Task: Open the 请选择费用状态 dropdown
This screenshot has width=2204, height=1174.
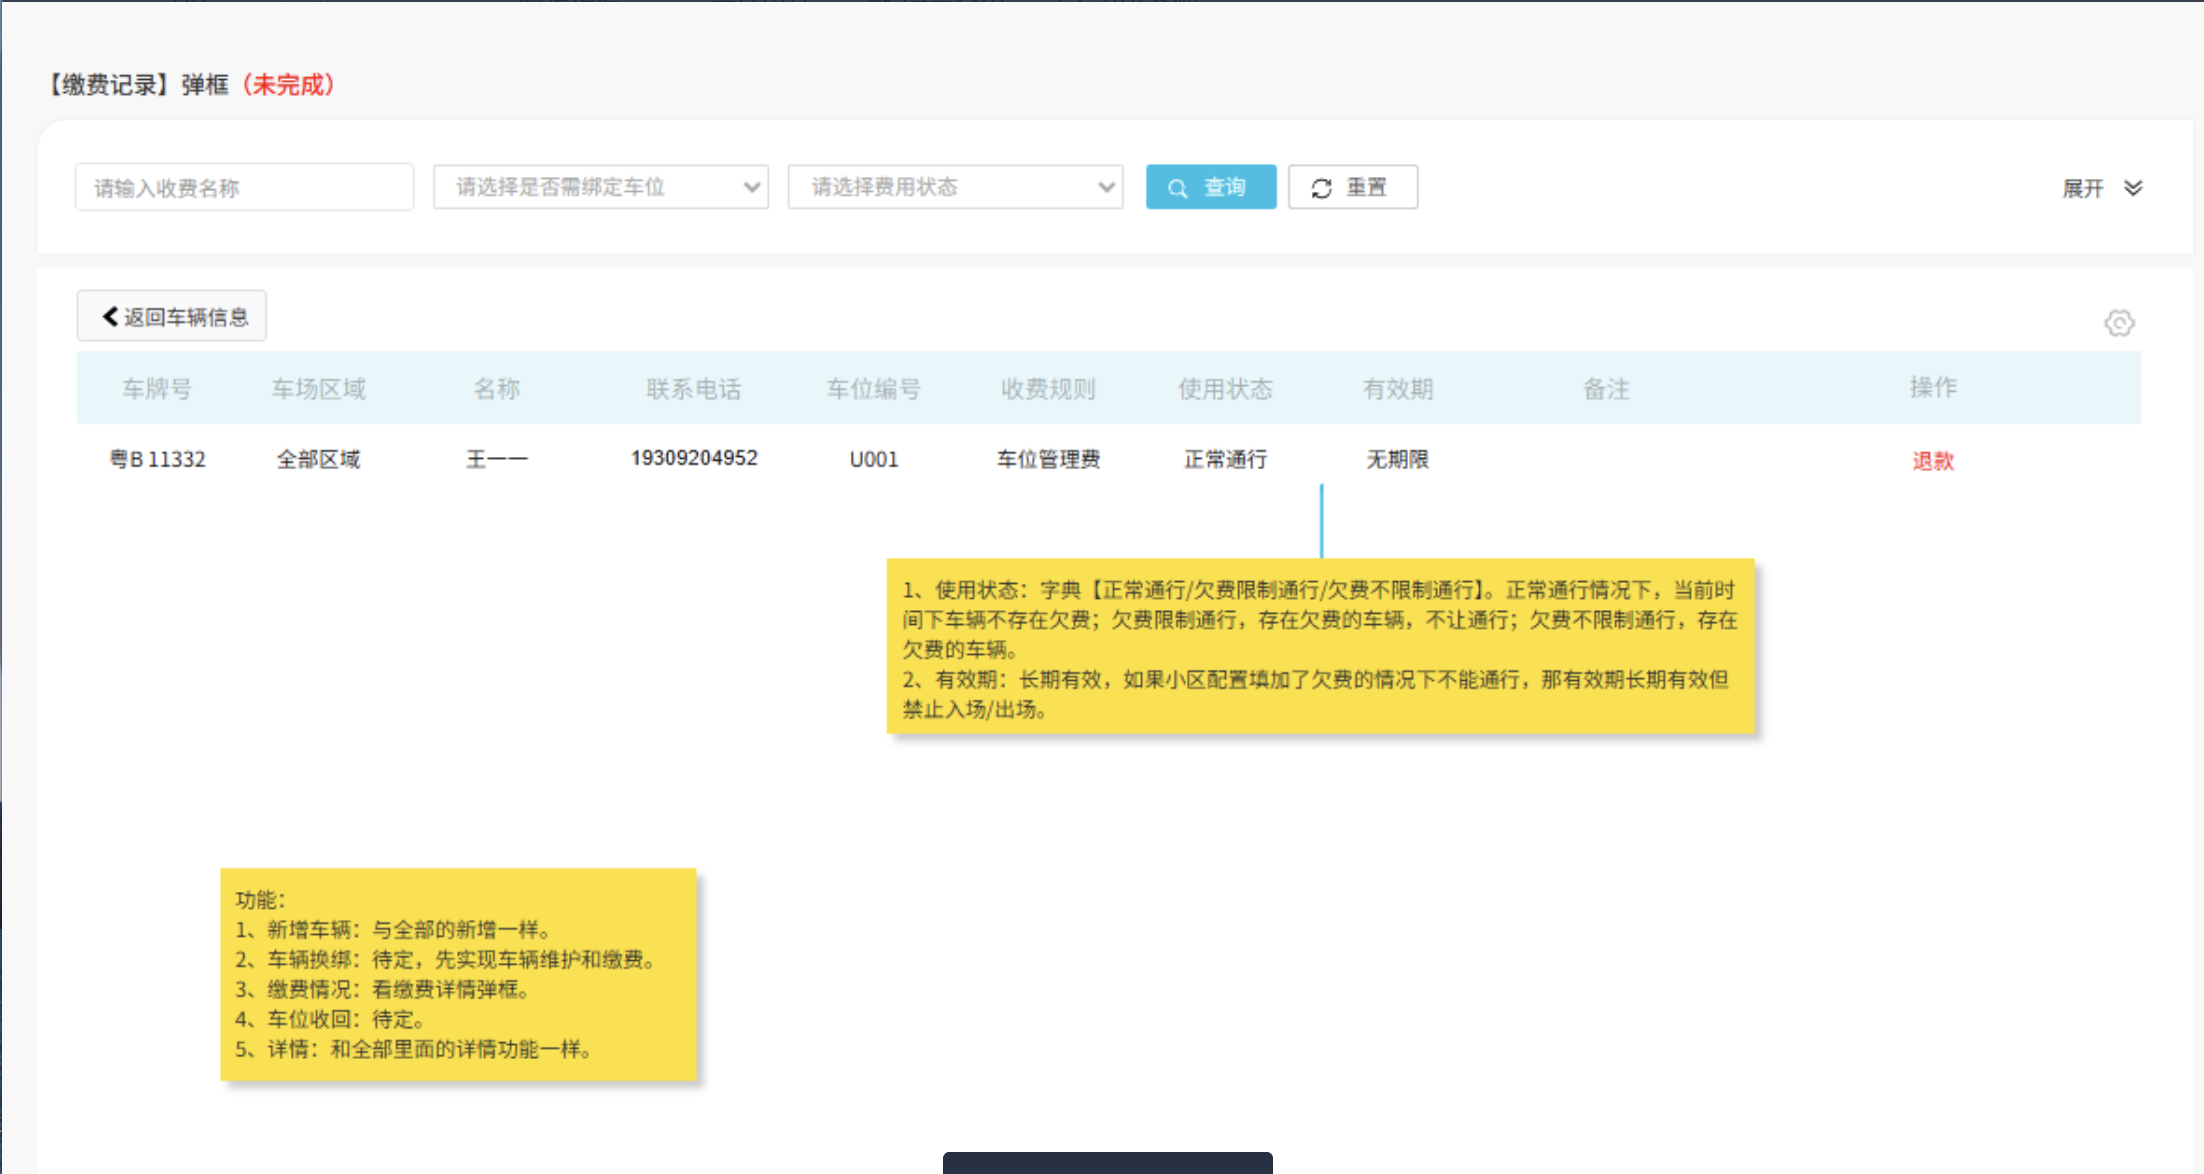Action: [955, 187]
